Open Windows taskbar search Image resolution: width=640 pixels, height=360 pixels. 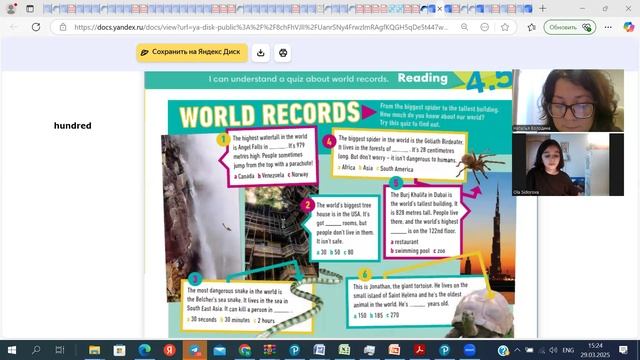point(36,350)
